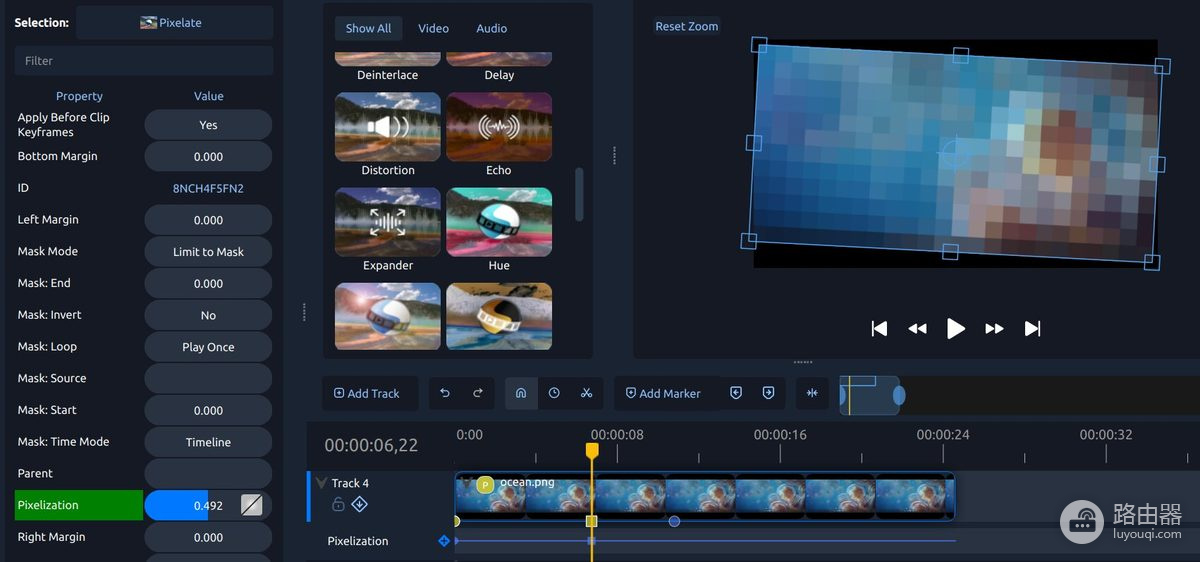Click the Left Margin 0.000 value
This screenshot has width=1200, height=562.
208,220
